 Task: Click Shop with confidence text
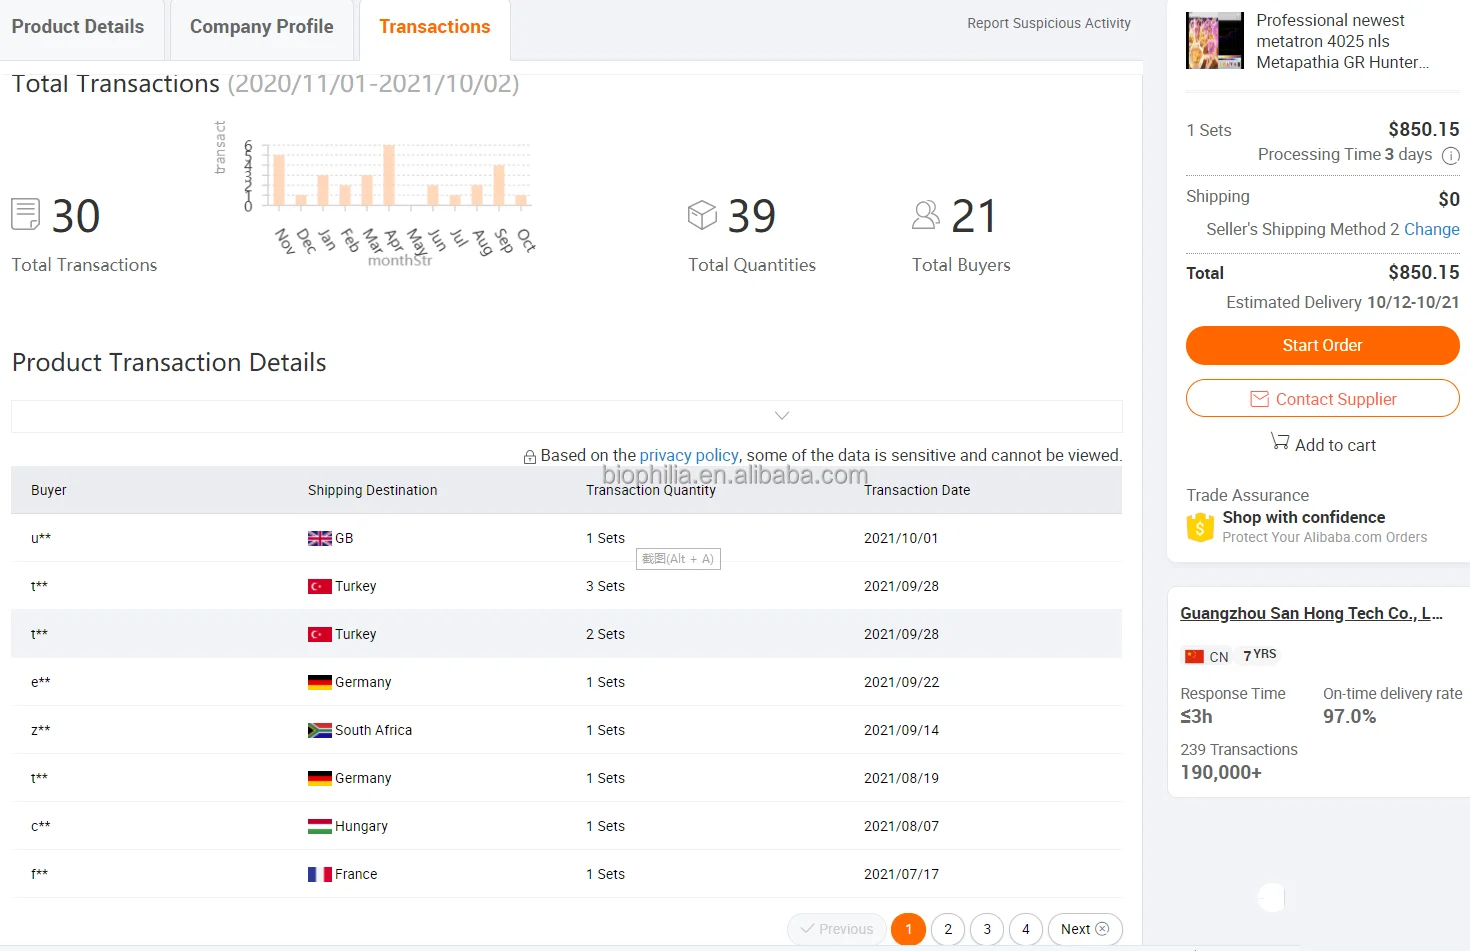pyautogui.click(x=1304, y=517)
